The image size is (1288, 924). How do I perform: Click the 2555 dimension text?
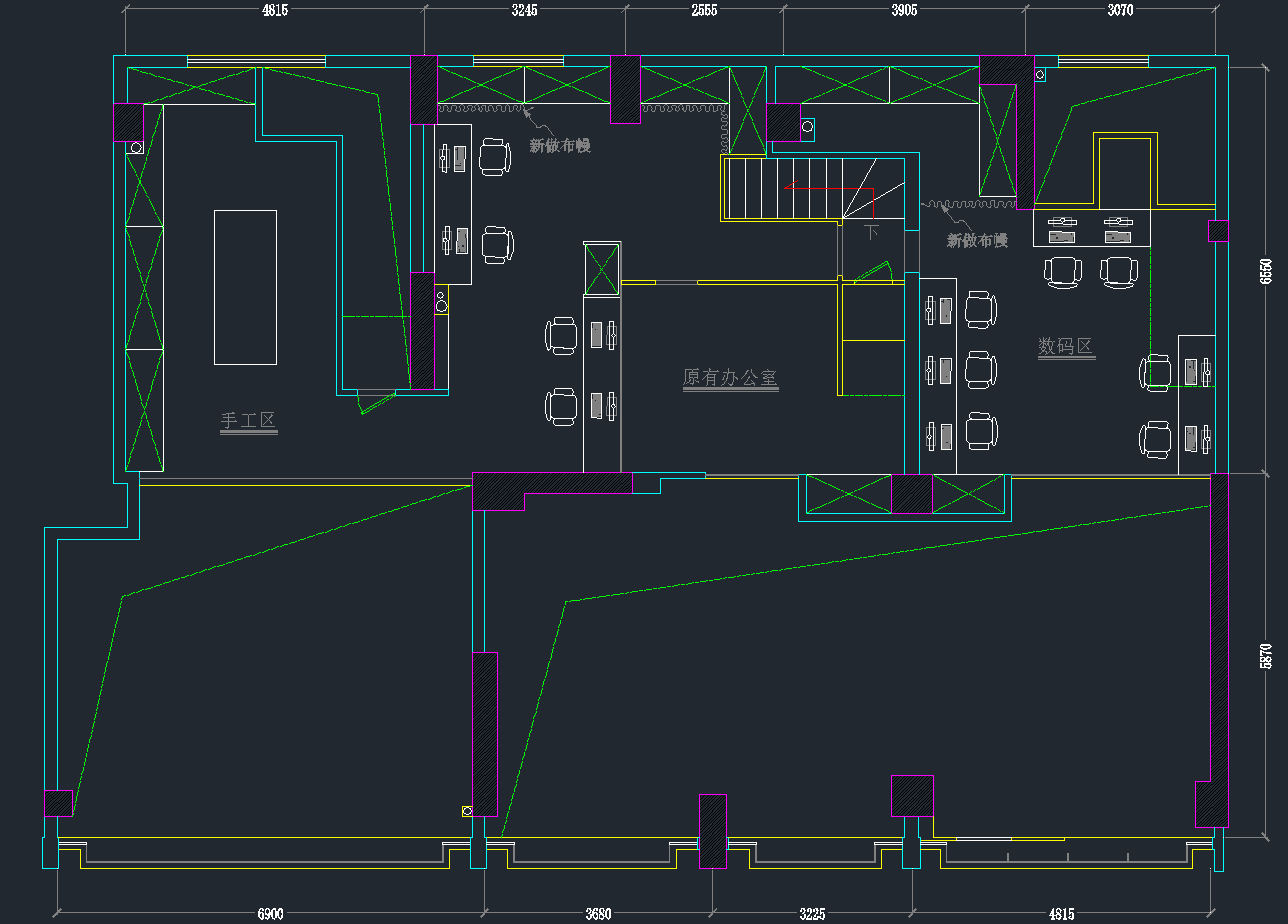(704, 10)
